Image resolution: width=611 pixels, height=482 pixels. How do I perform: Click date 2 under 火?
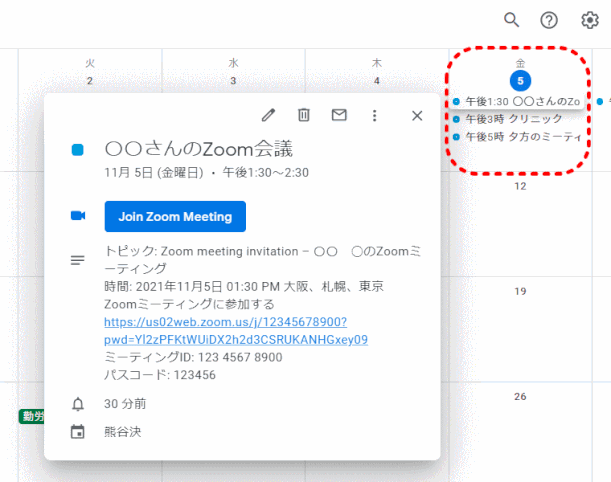[90, 81]
